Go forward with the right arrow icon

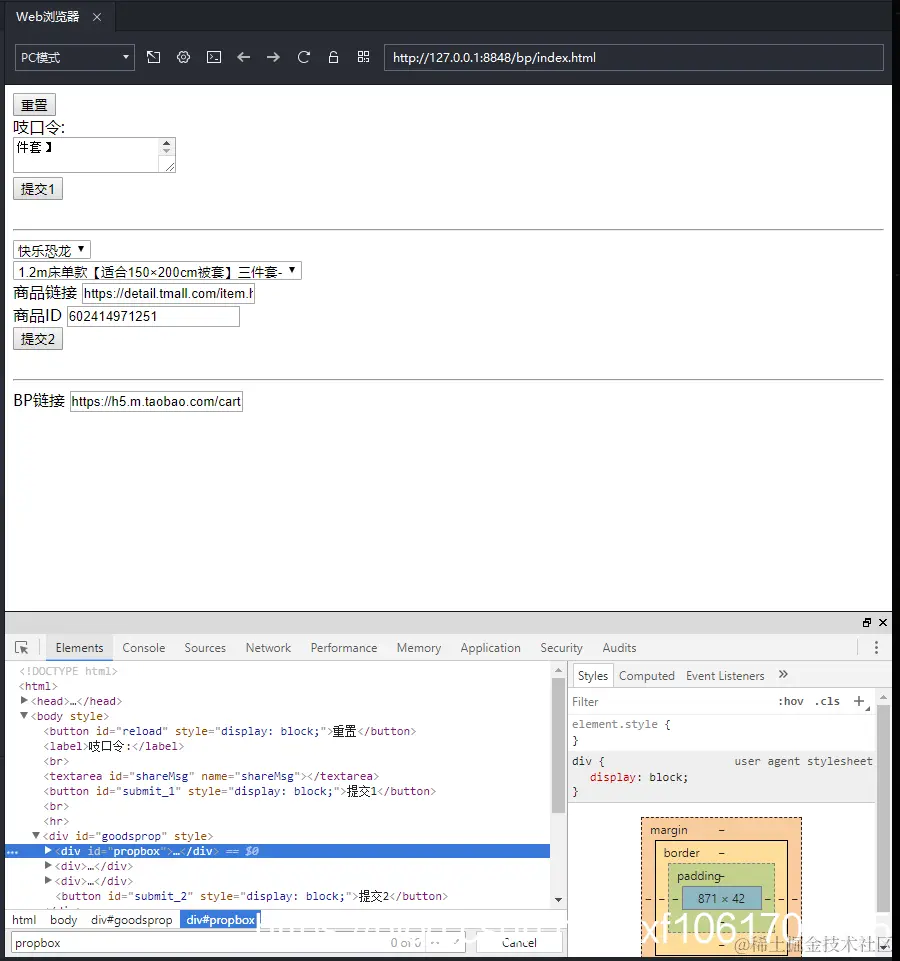click(x=273, y=57)
